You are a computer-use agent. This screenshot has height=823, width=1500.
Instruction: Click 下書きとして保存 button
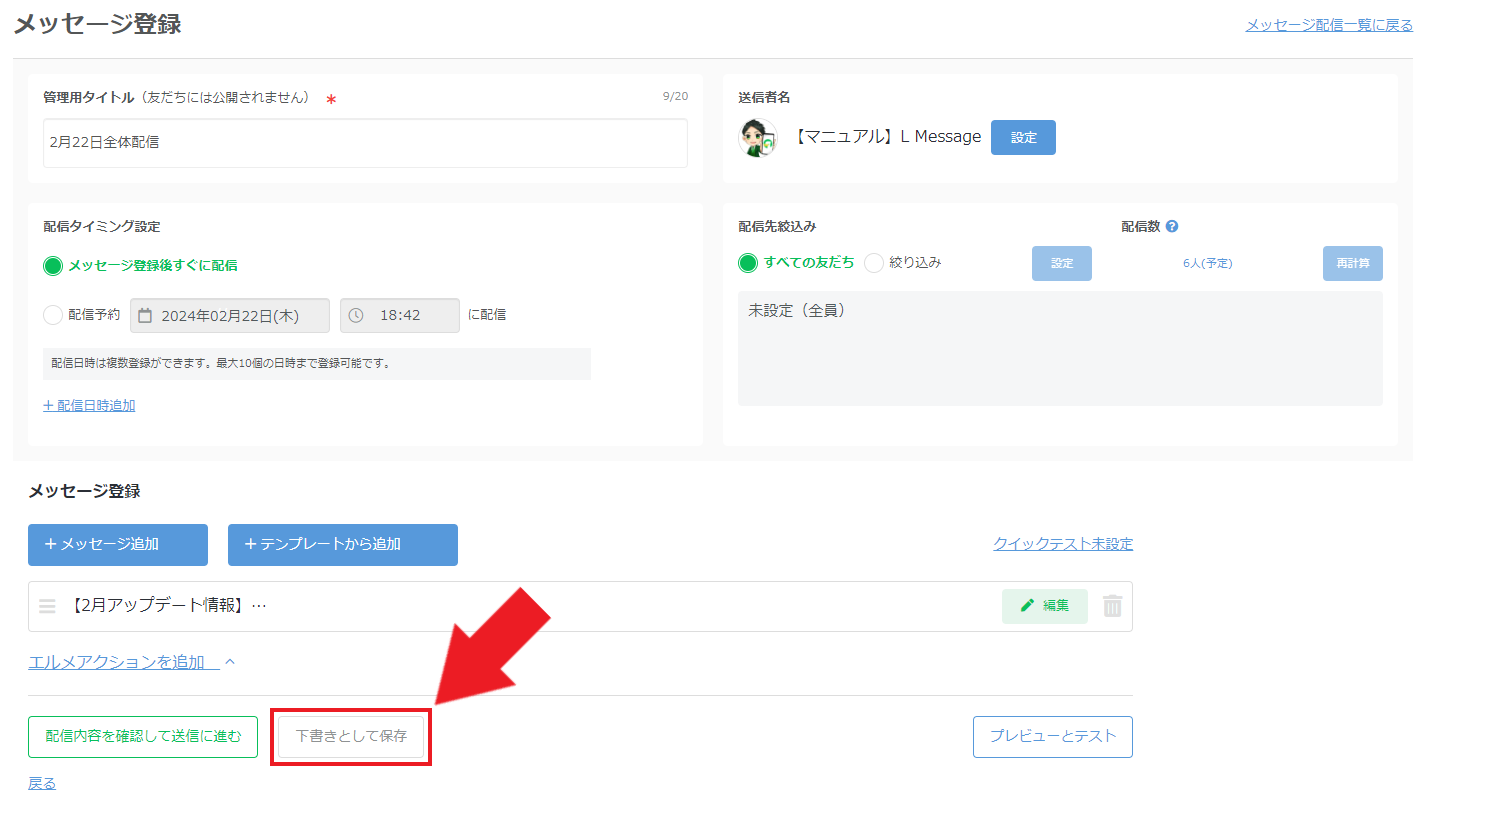point(351,737)
